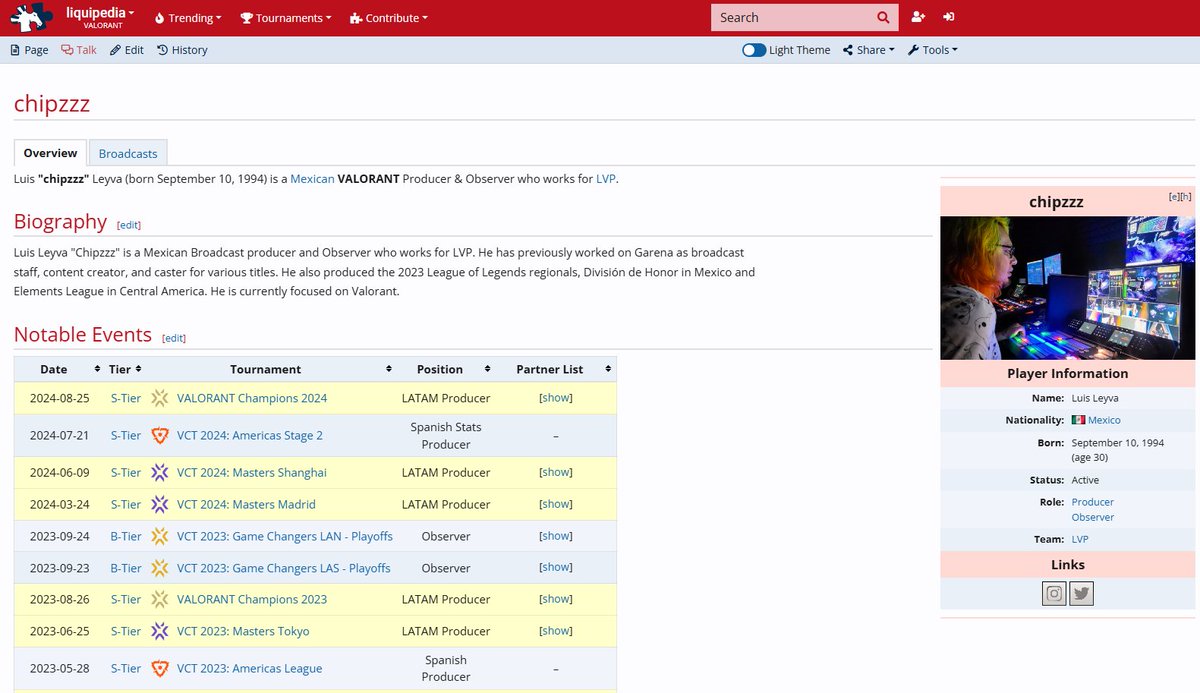1200x693 pixels.
Task: Open VCT 2023: Game Changers LAS - Playoffs link
Action: 284,568
